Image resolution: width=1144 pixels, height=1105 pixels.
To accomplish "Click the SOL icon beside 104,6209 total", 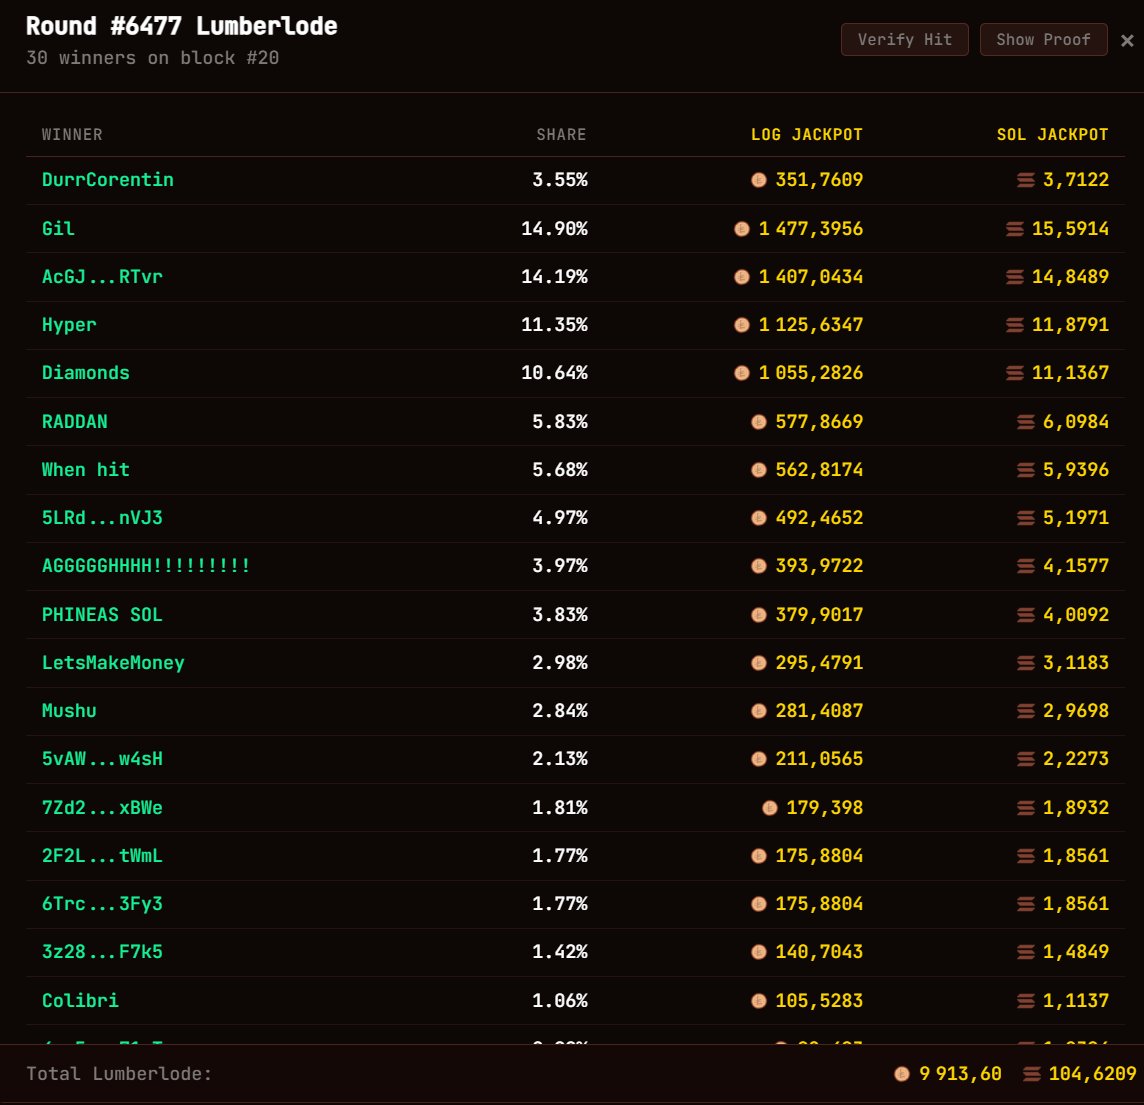I will (x=1032, y=1074).
